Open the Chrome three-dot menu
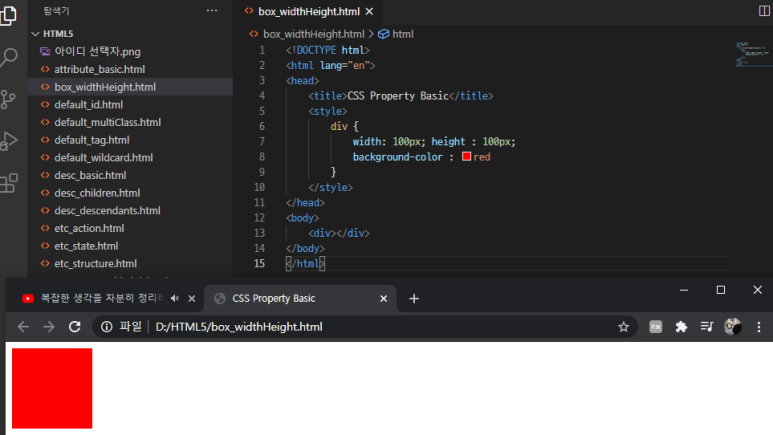The width and height of the screenshot is (773, 435). [759, 326]
